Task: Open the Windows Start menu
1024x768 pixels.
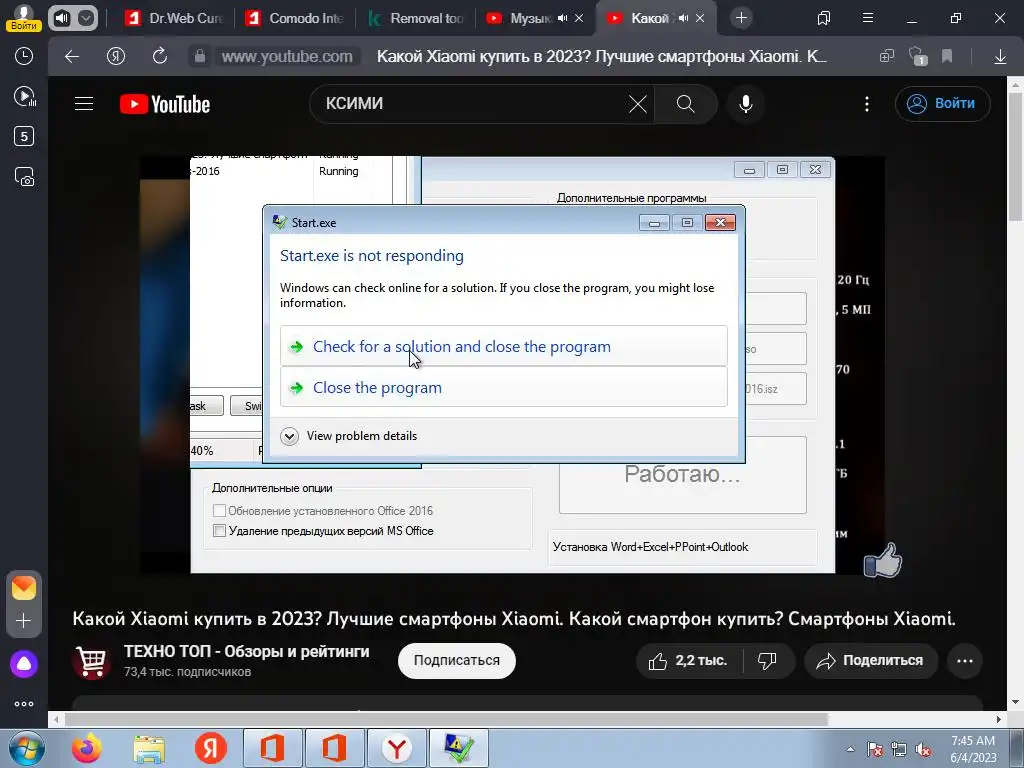Action: pyautogui.click(x=26, y=748)
